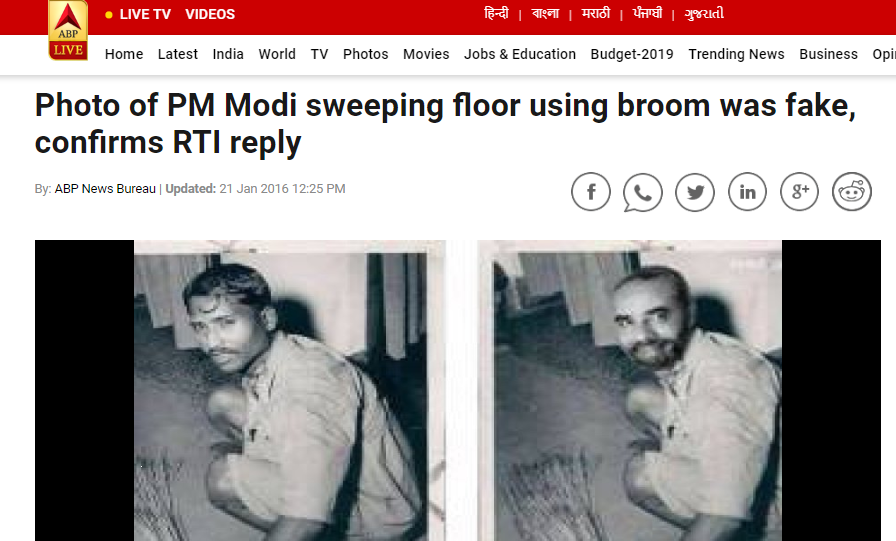Share article on Facebook icon

point(591,191)
